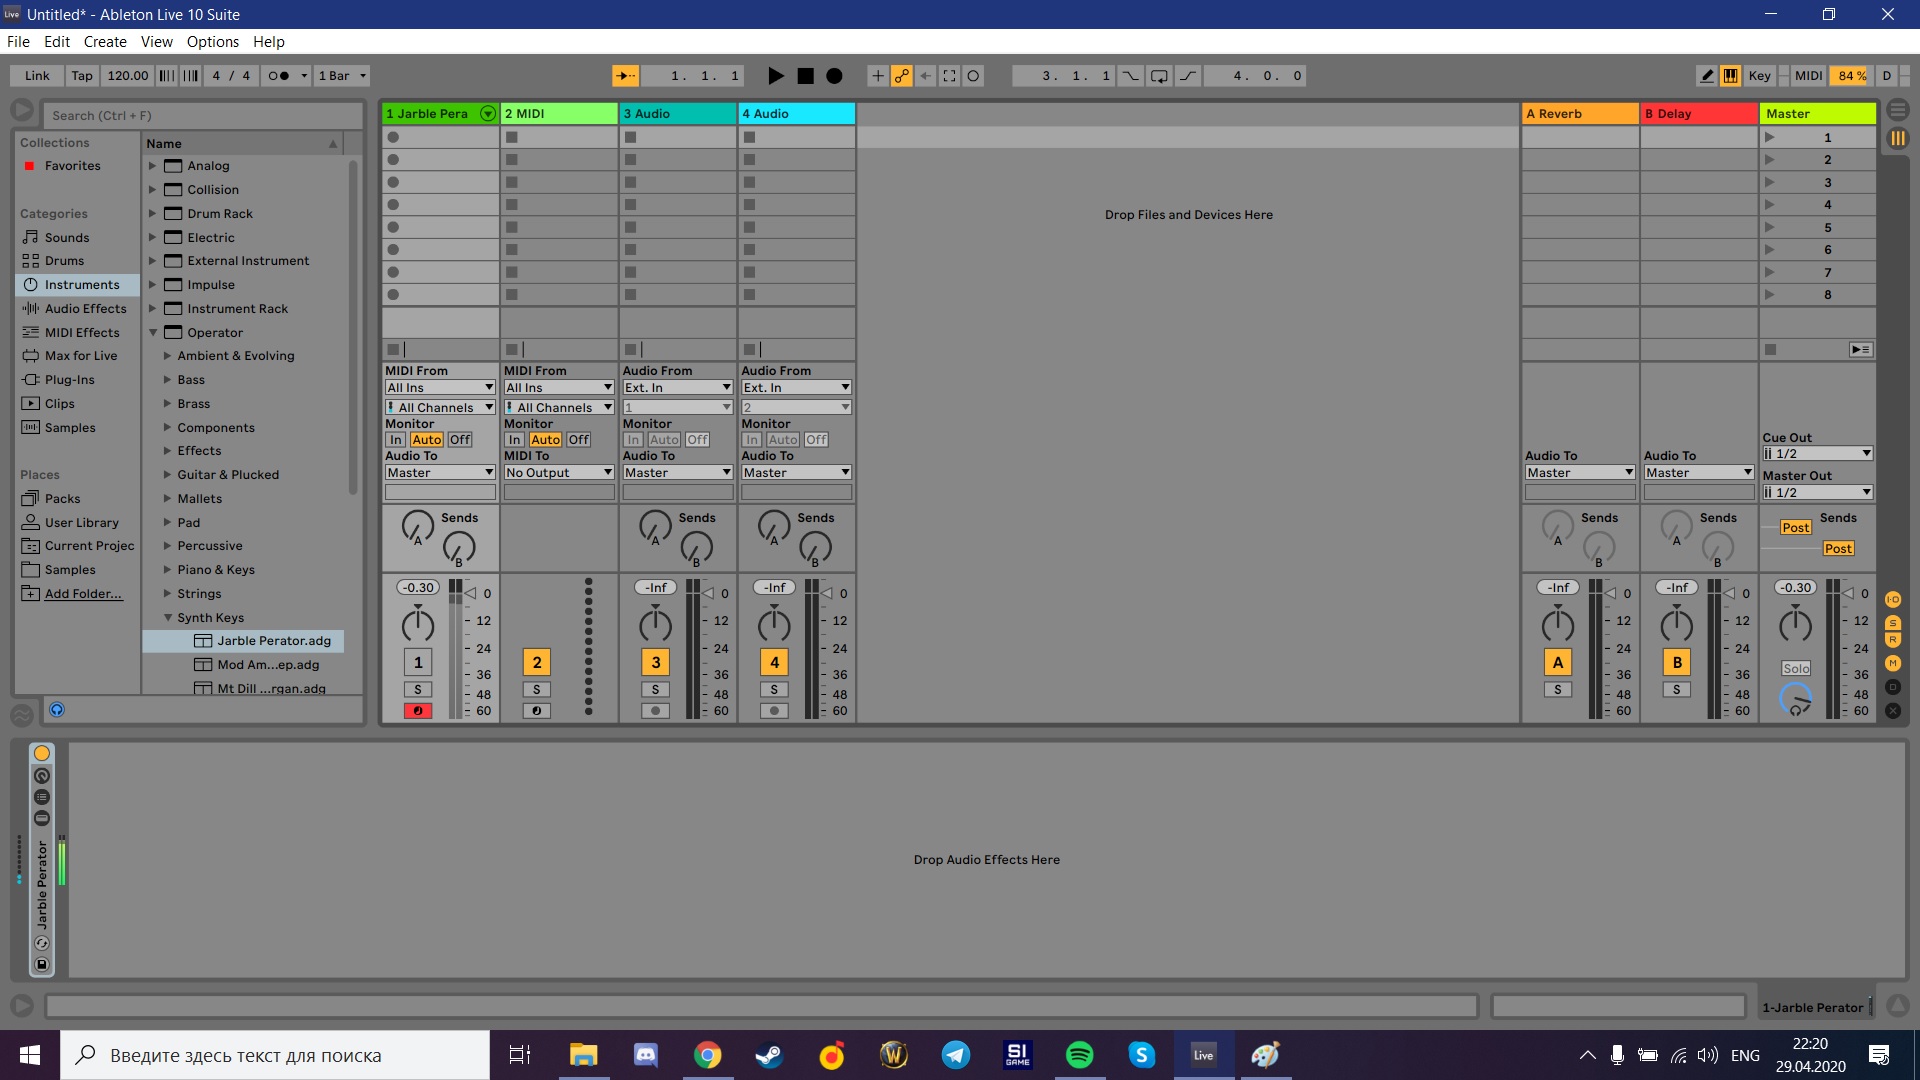Expand the Drum Rack folder
The height and width of the screenshot is (1080, 1920).
(153, 214)
